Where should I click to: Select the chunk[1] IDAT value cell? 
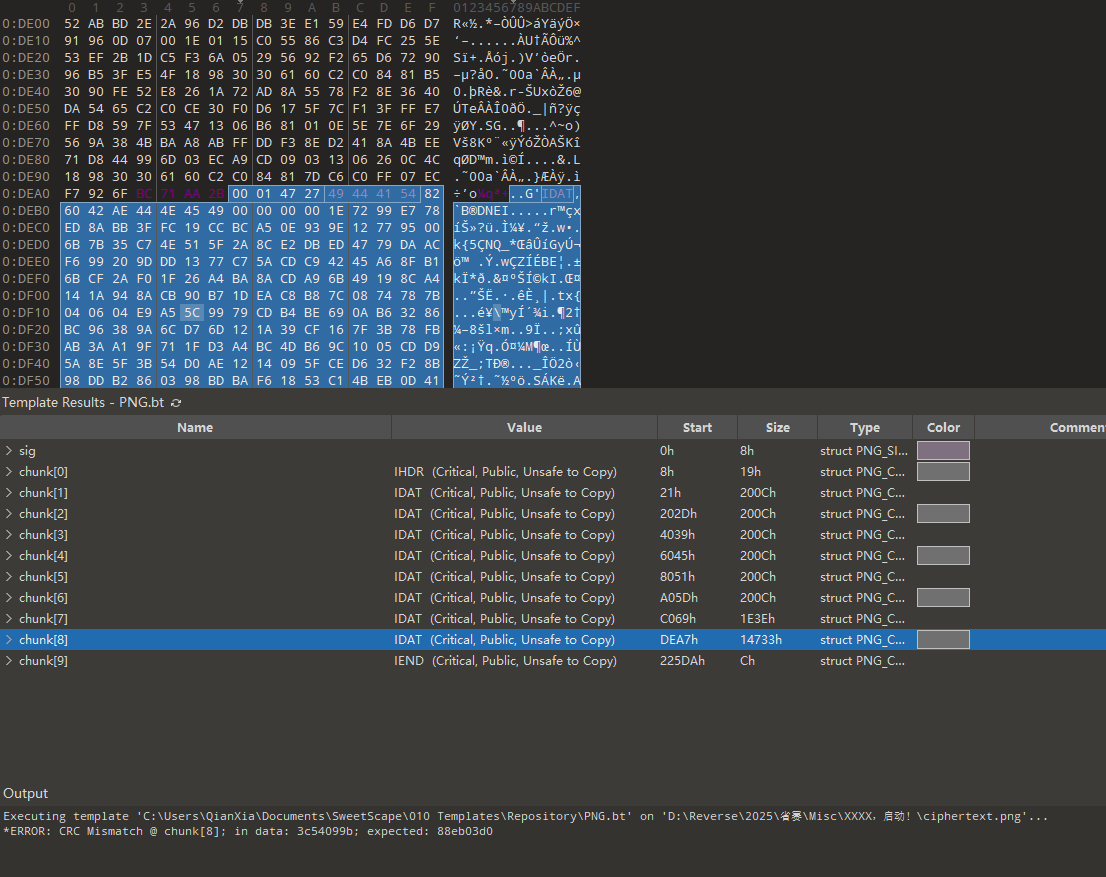(x=504, y=493)
